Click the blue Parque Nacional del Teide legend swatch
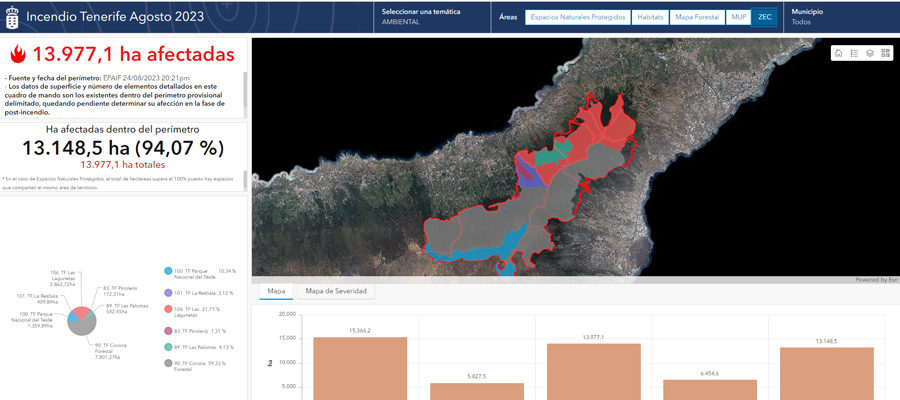Screen dimensions: 900x400 pos(168,271)
